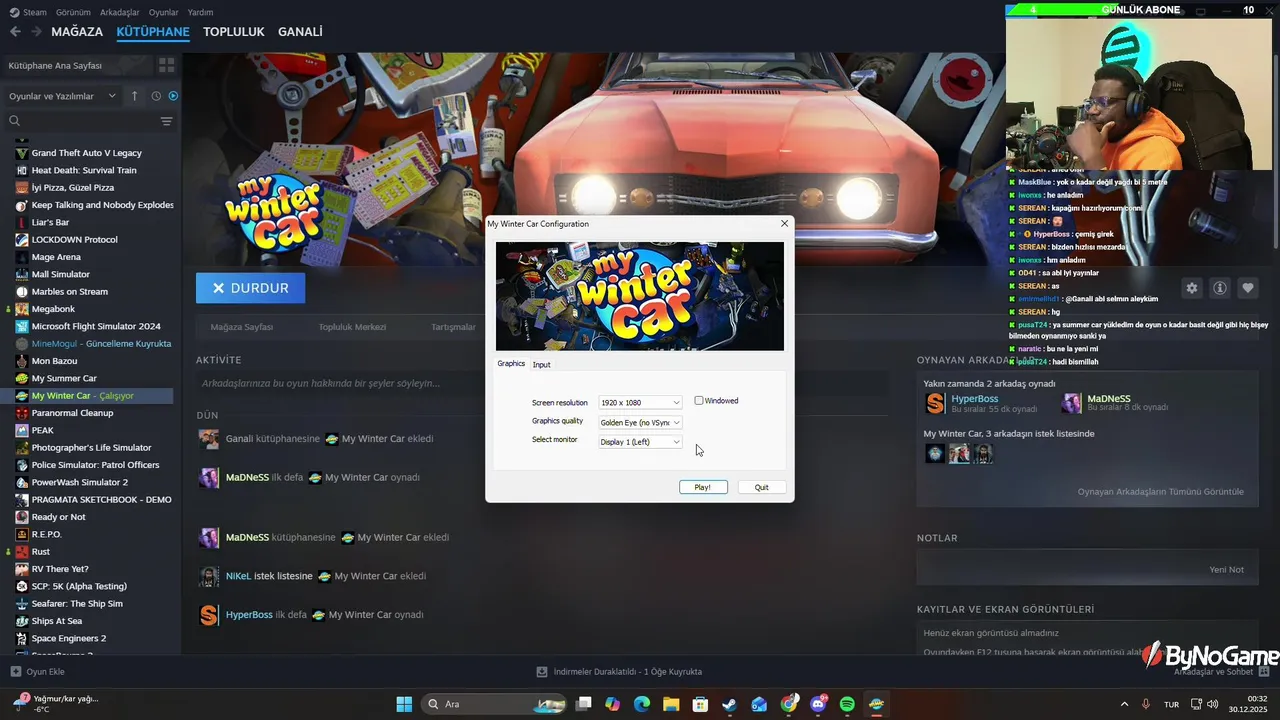Toggle the library grid view icon
This screenshot has width=1280, height=720.
[166, 65]
